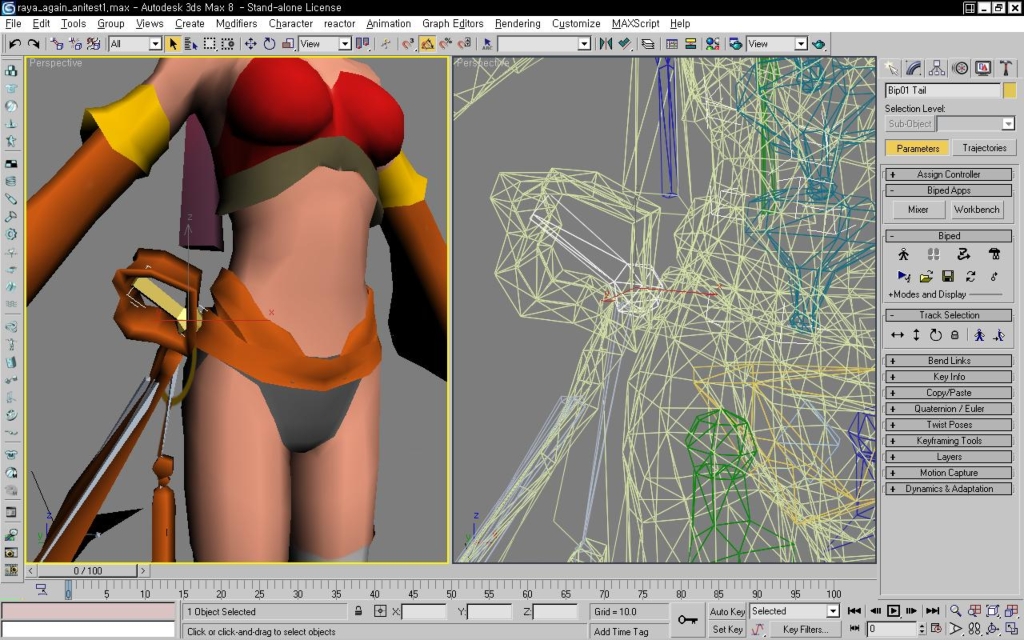Image resolution: width=1024 pixels, height=640 pixels.
Task: Click the Zoom Extents viewport icon
Action: coord(993,611)
